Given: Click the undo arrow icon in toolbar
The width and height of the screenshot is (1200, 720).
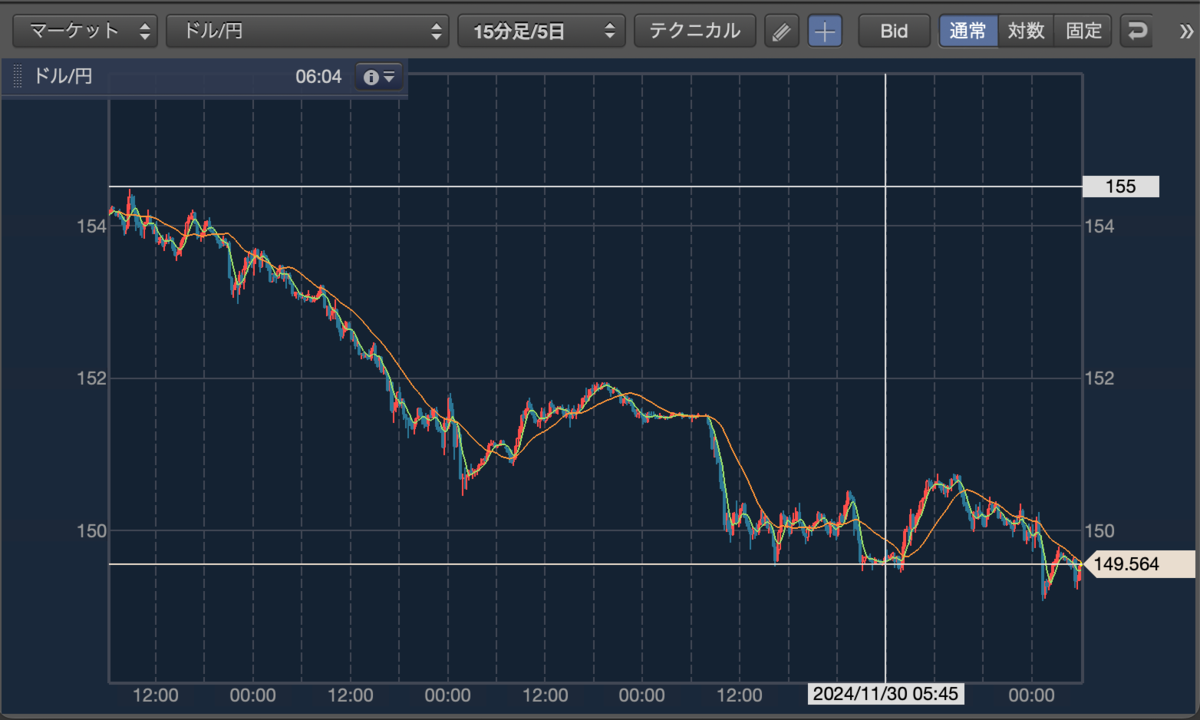Looking at the screenshot, I should 1137,31.
